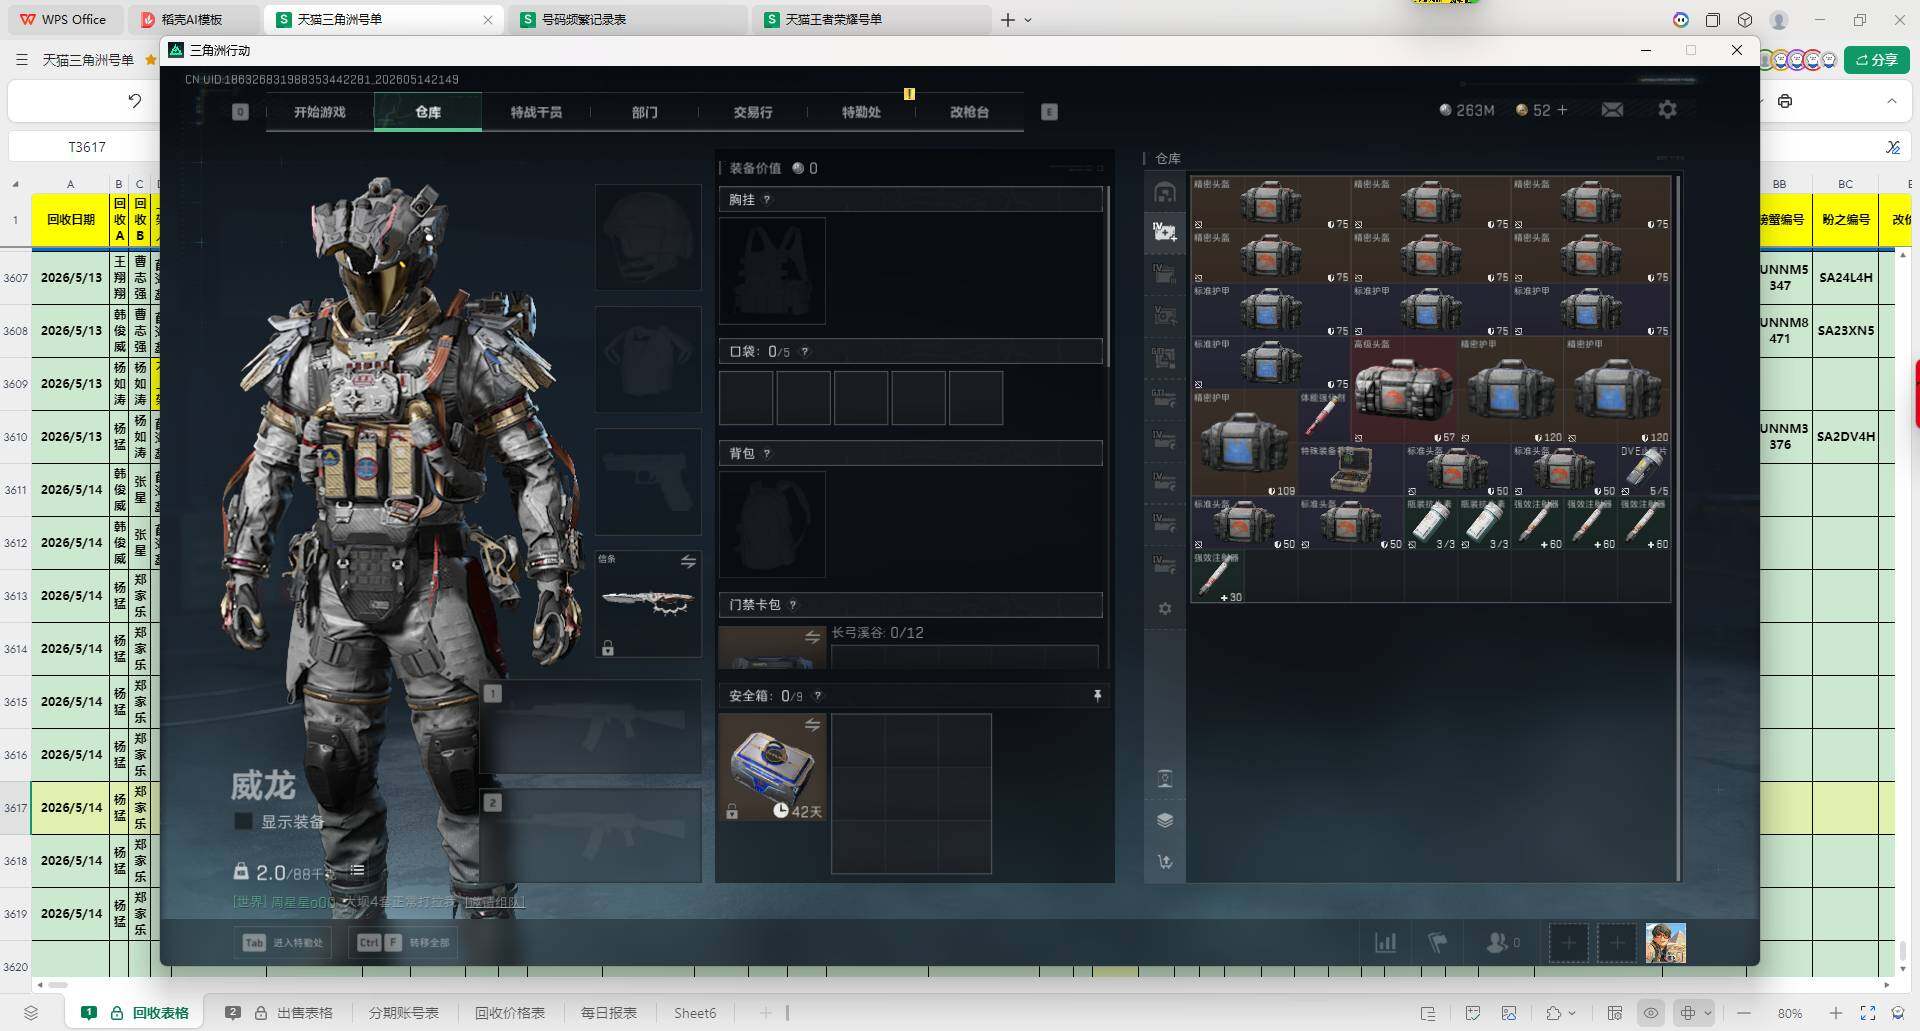Viewport: 1920px width, 1031px height.
Task: Select the 高级头盔 repair kit item
Action: pos(1404,390)
